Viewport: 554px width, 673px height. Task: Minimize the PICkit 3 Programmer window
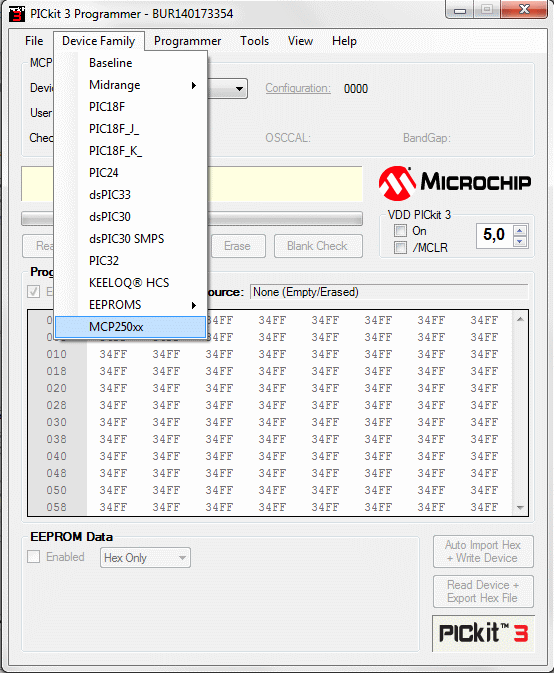[x=460, y=9]
